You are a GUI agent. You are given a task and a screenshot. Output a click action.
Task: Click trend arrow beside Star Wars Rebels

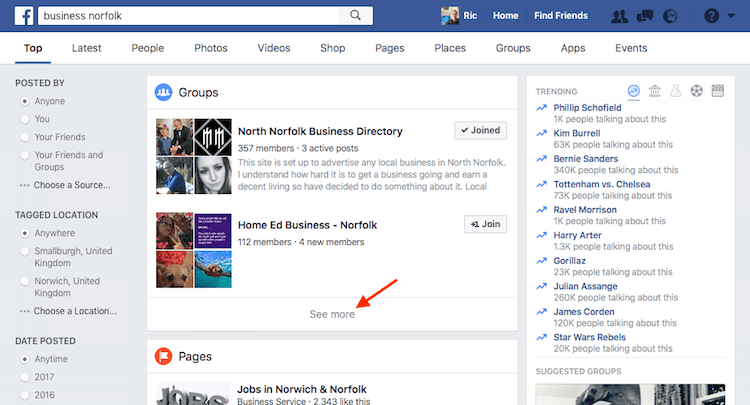541,338
